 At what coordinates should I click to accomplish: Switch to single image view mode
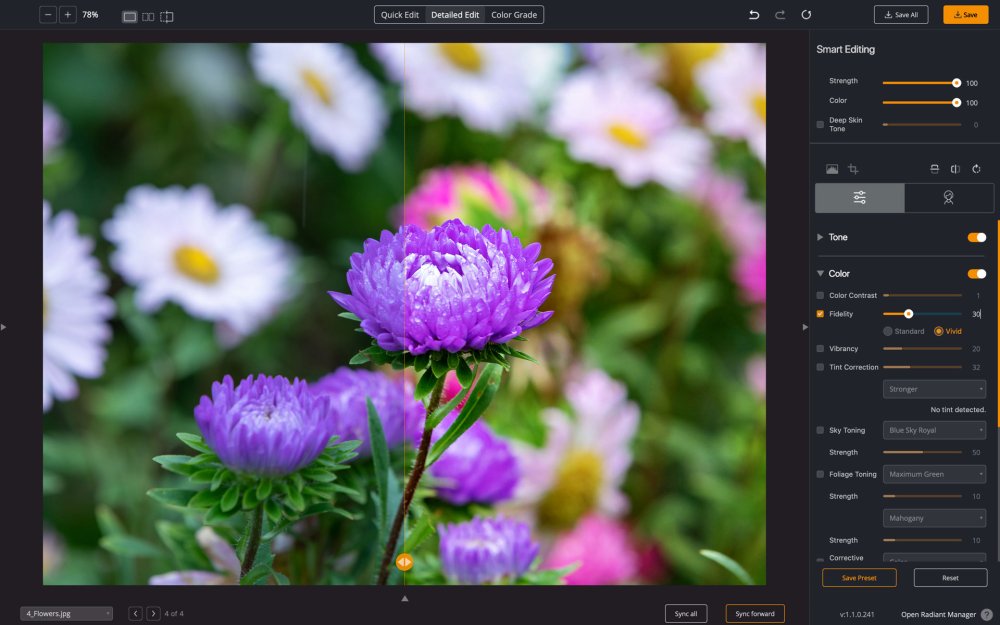pos(129,17)
